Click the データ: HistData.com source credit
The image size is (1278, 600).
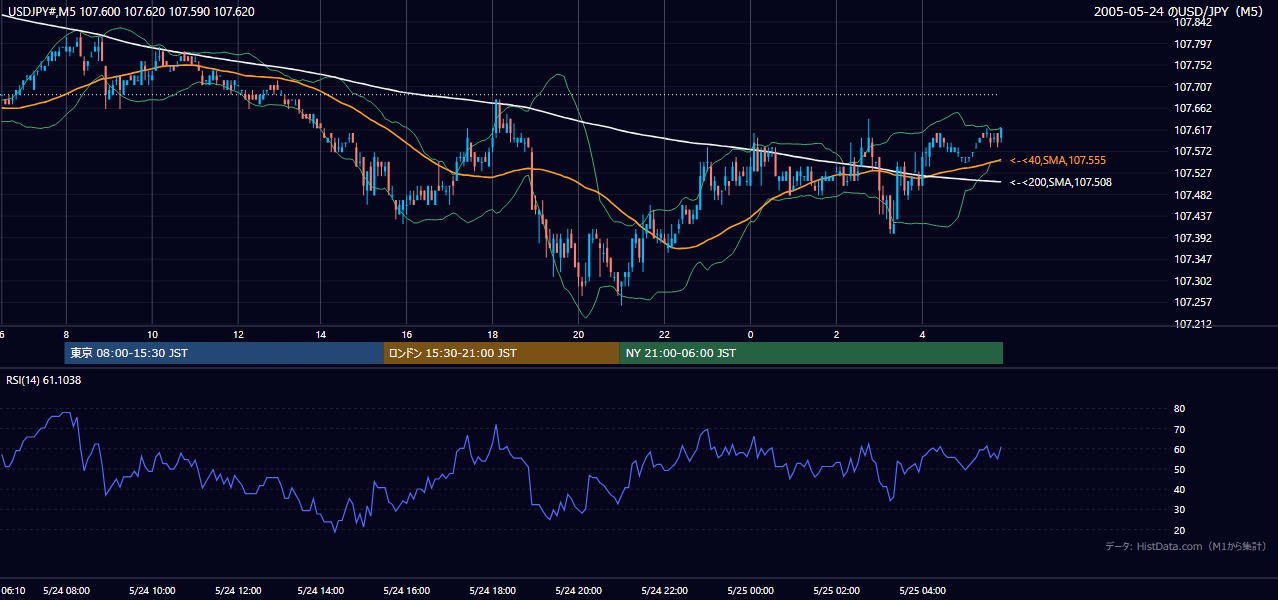tap(1186, 546)
